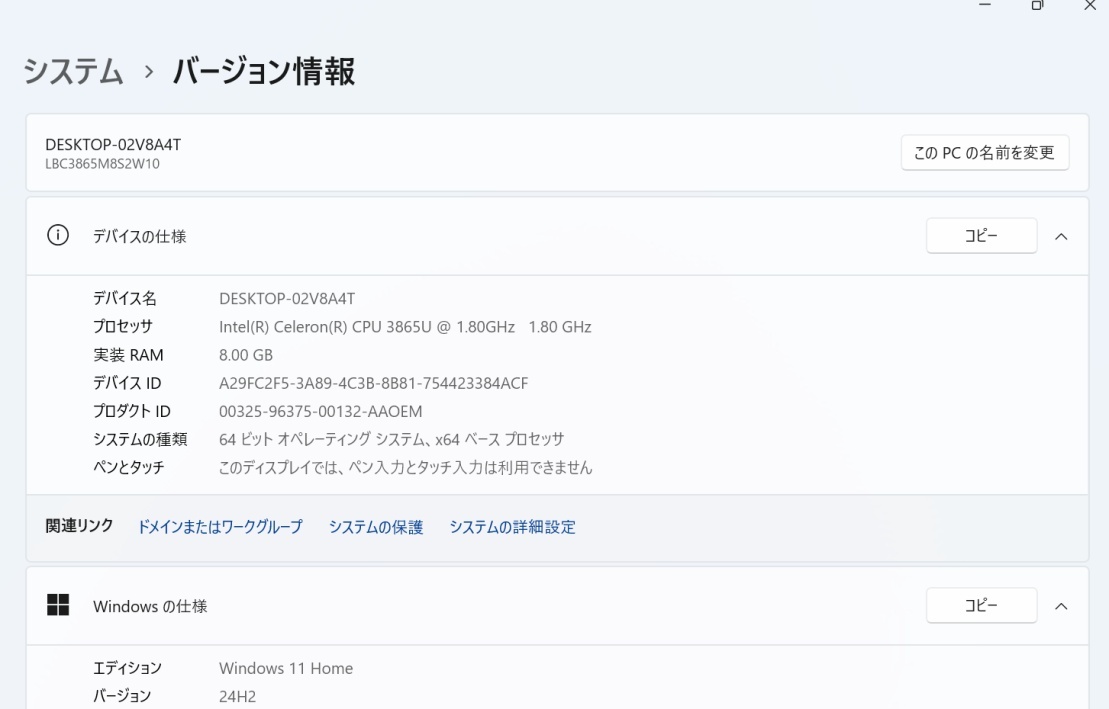The width and height of the screenshot is (1109, 709).
Task: Select the 関連リンク label
Action: coord(79,526)
